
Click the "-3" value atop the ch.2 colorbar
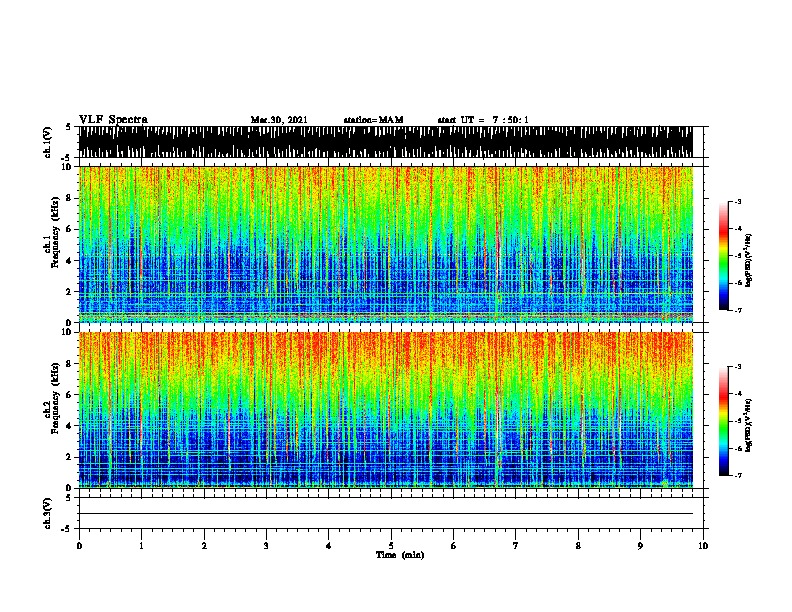pyautogui.click(x=737, y=367)
